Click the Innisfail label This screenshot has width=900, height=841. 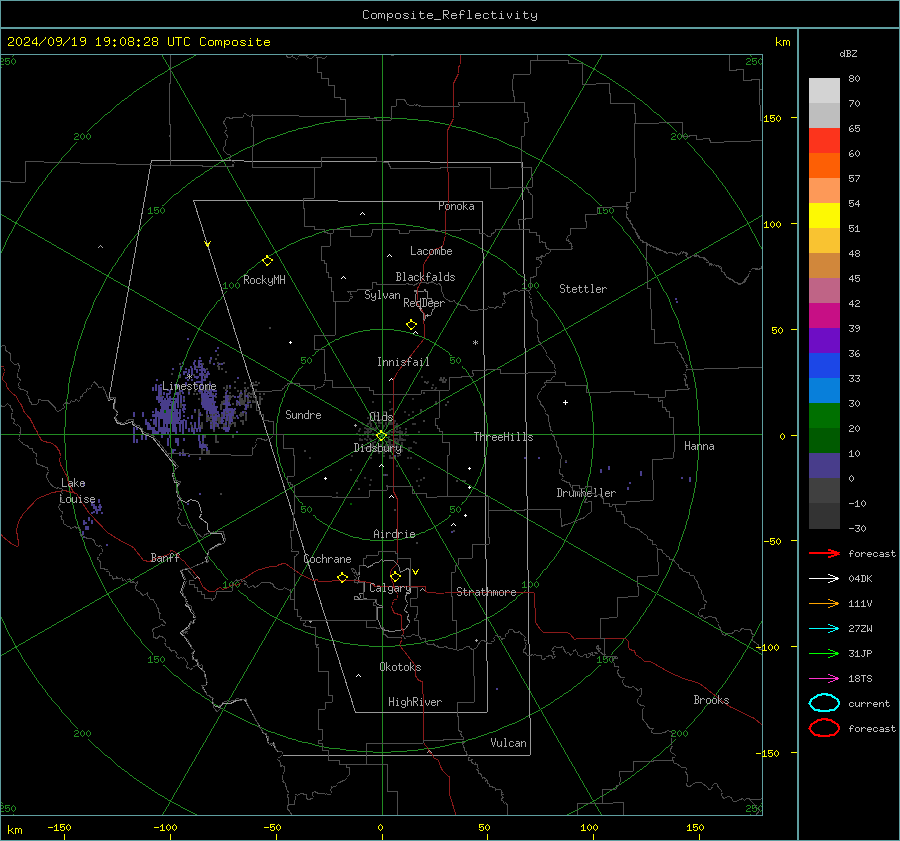pyautogui.click(x=403, y=362)
